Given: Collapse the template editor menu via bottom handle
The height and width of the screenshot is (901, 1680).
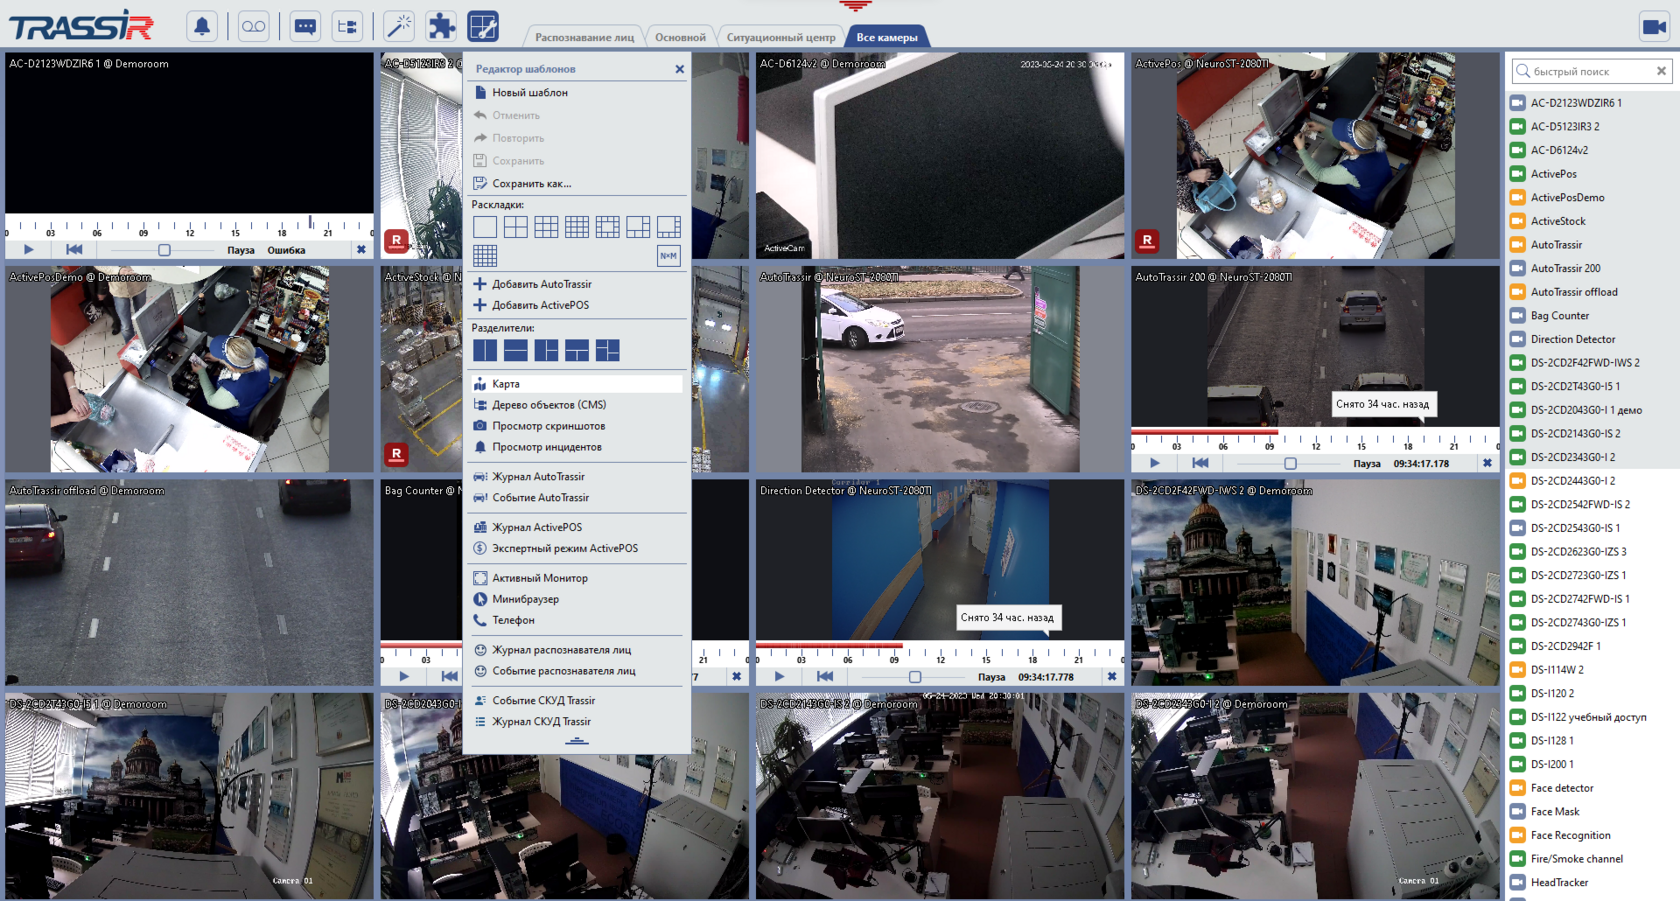Looking at the screenshot, I should coord(576,740).
